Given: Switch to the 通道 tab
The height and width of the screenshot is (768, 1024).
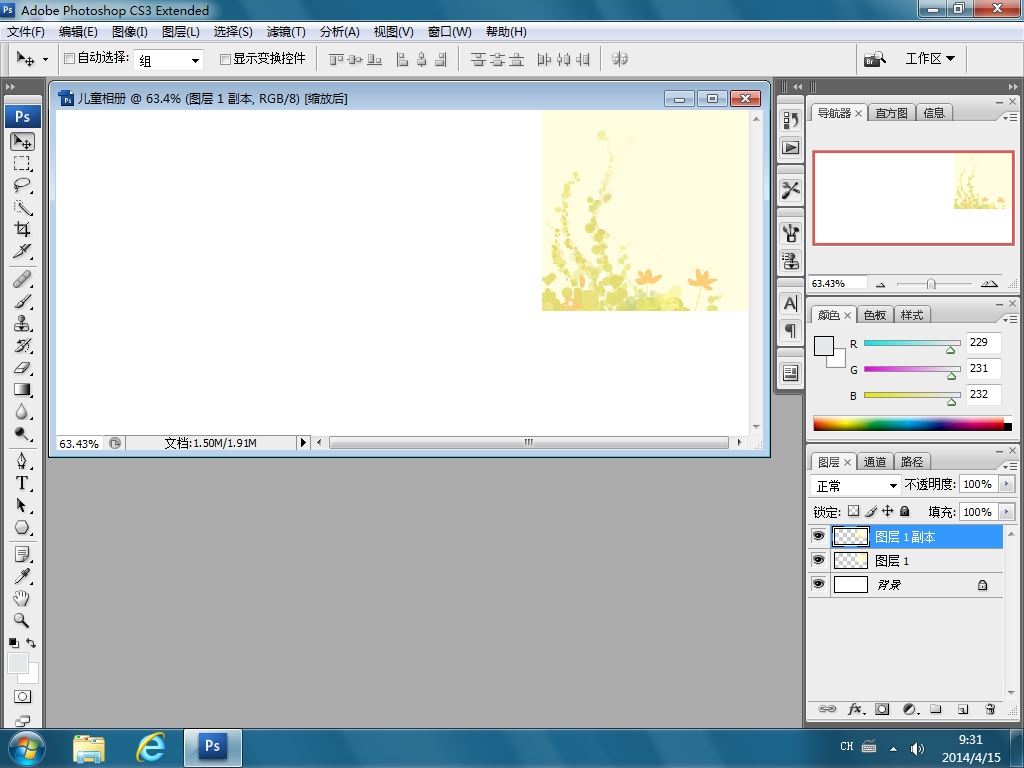Looking at the screenshot, I should pyautogui.click(x=875, y=462).
